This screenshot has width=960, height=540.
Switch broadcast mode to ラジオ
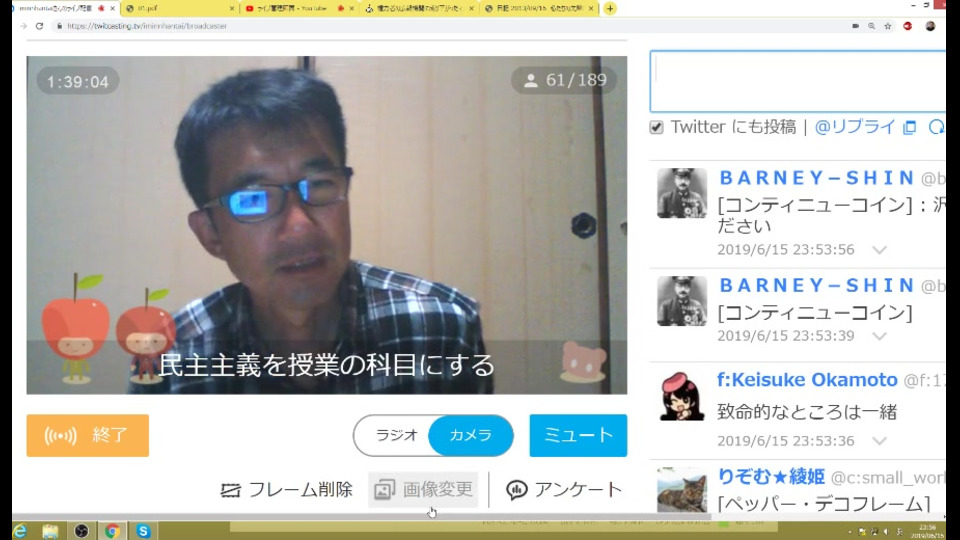coord(396,435)
